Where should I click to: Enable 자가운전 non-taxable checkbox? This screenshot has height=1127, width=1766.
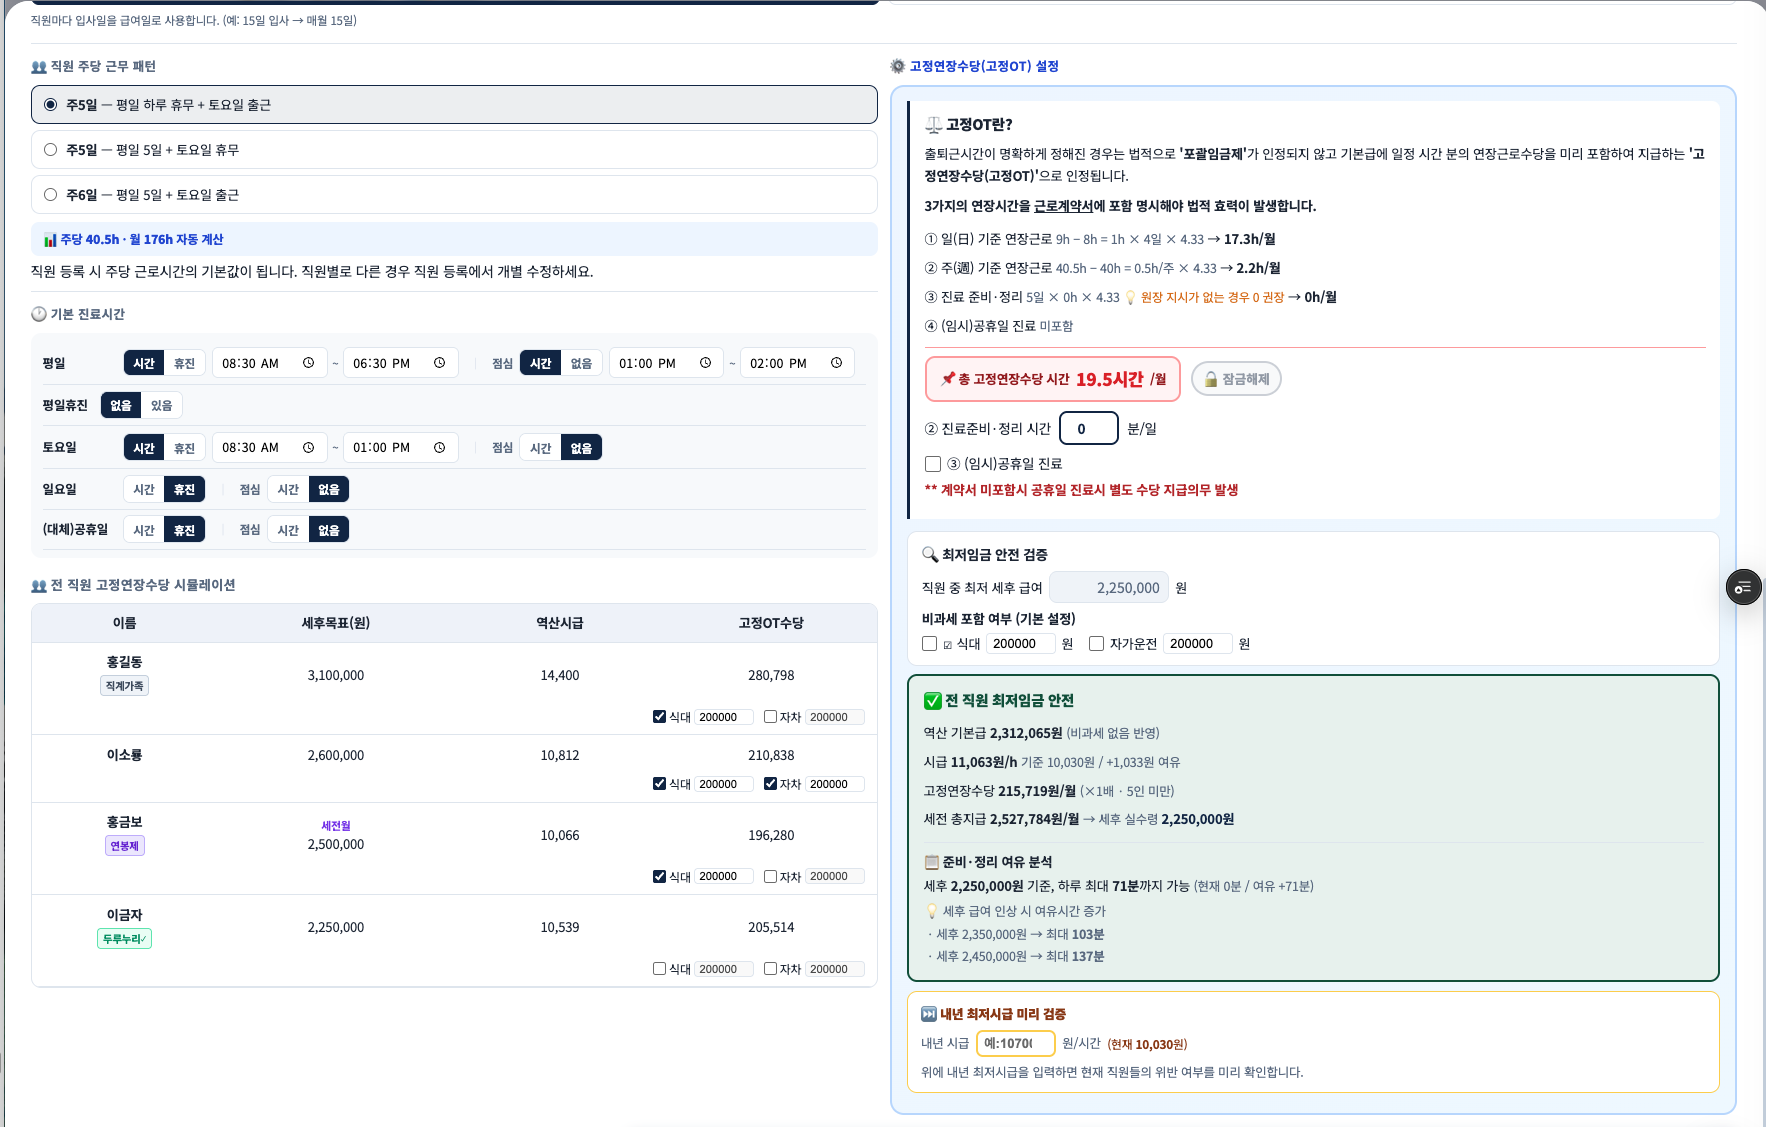coord(1096,644)
